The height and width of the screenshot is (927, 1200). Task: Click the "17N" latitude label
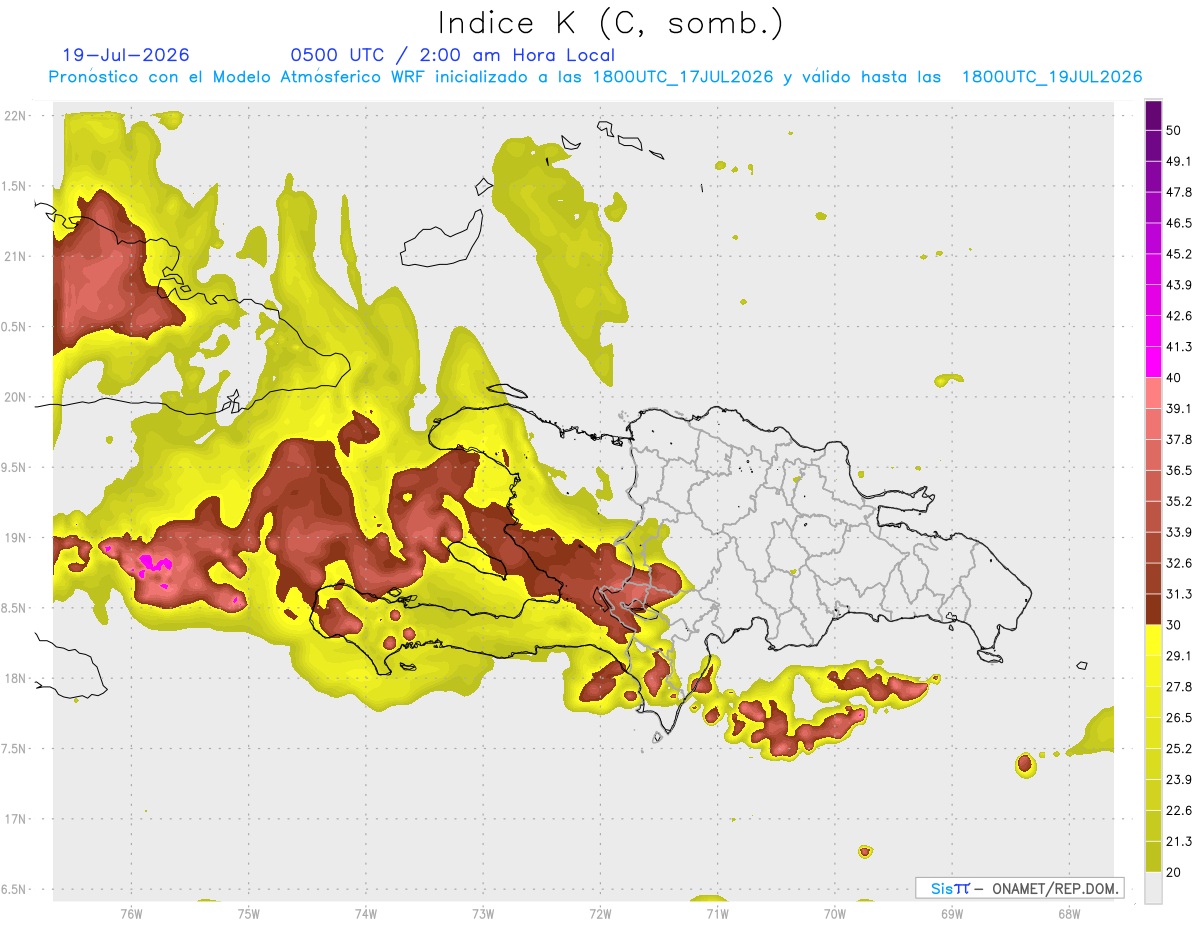click(x=16, y=819)
